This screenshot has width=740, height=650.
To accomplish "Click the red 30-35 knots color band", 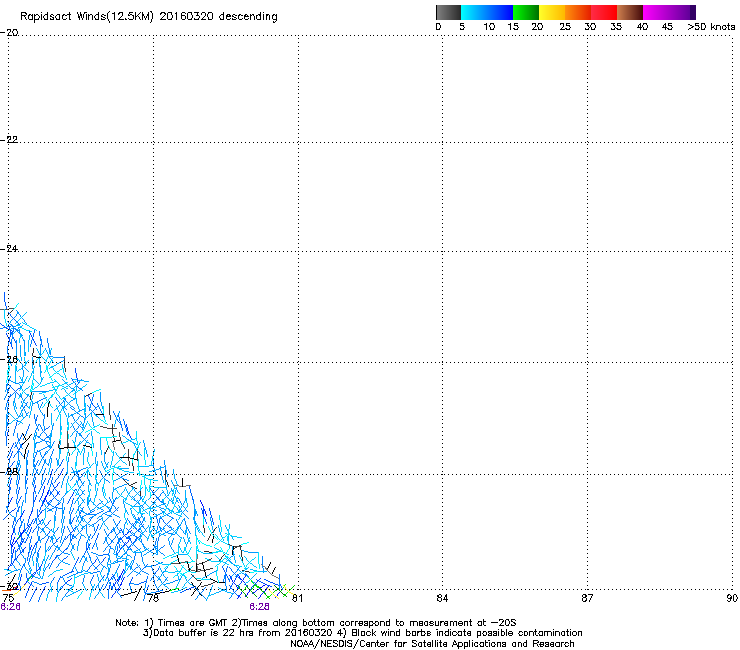I will coord(604,12).
